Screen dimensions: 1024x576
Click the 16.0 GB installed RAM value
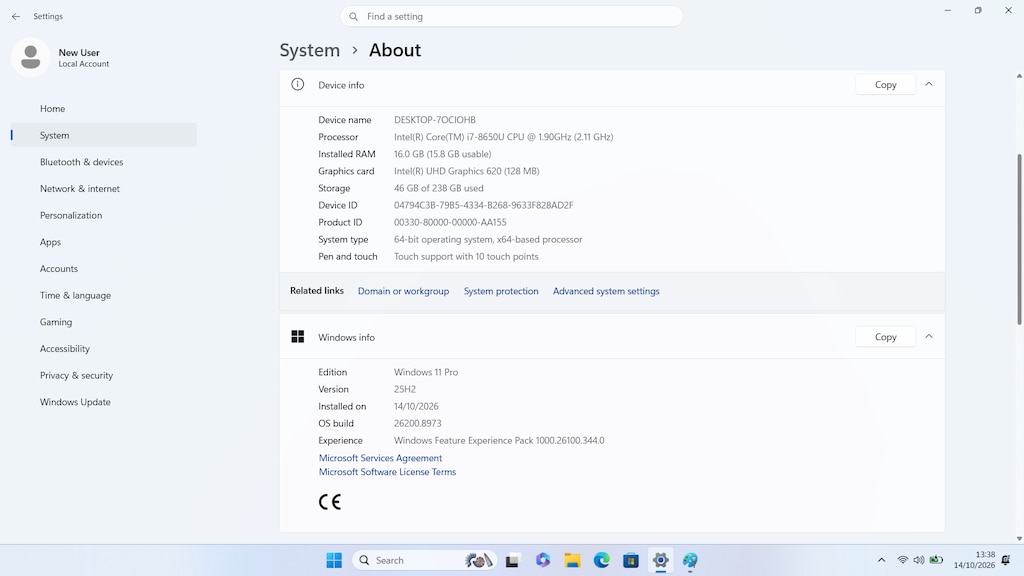(442, 154)
